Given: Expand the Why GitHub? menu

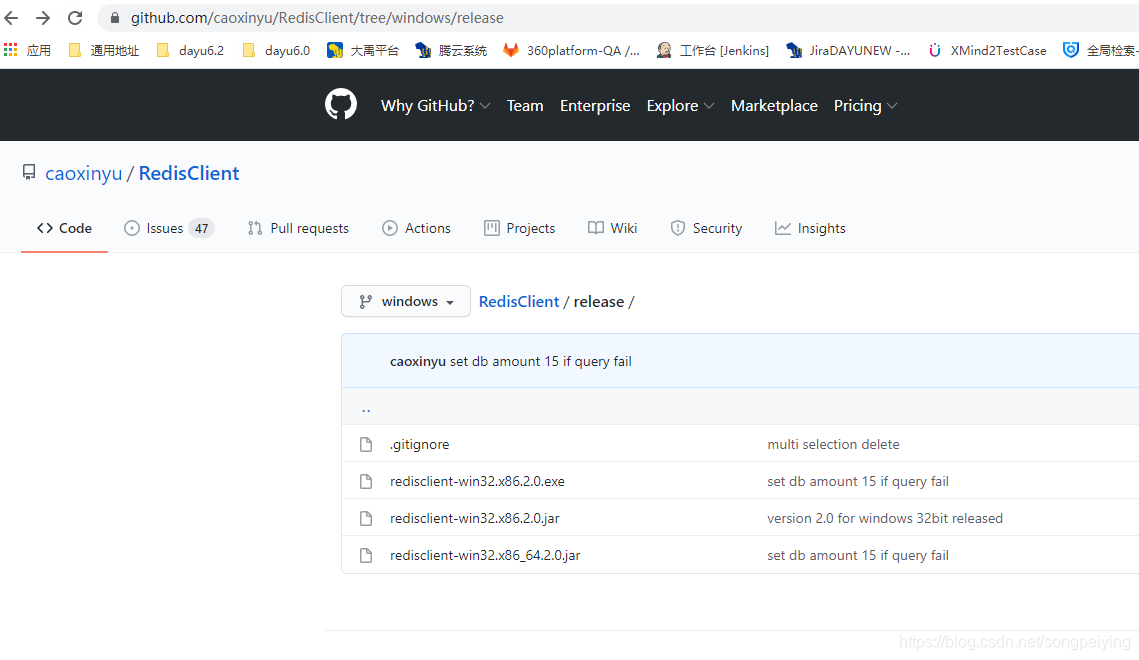Looking at the screenshot, I should [x=435, y=106].
